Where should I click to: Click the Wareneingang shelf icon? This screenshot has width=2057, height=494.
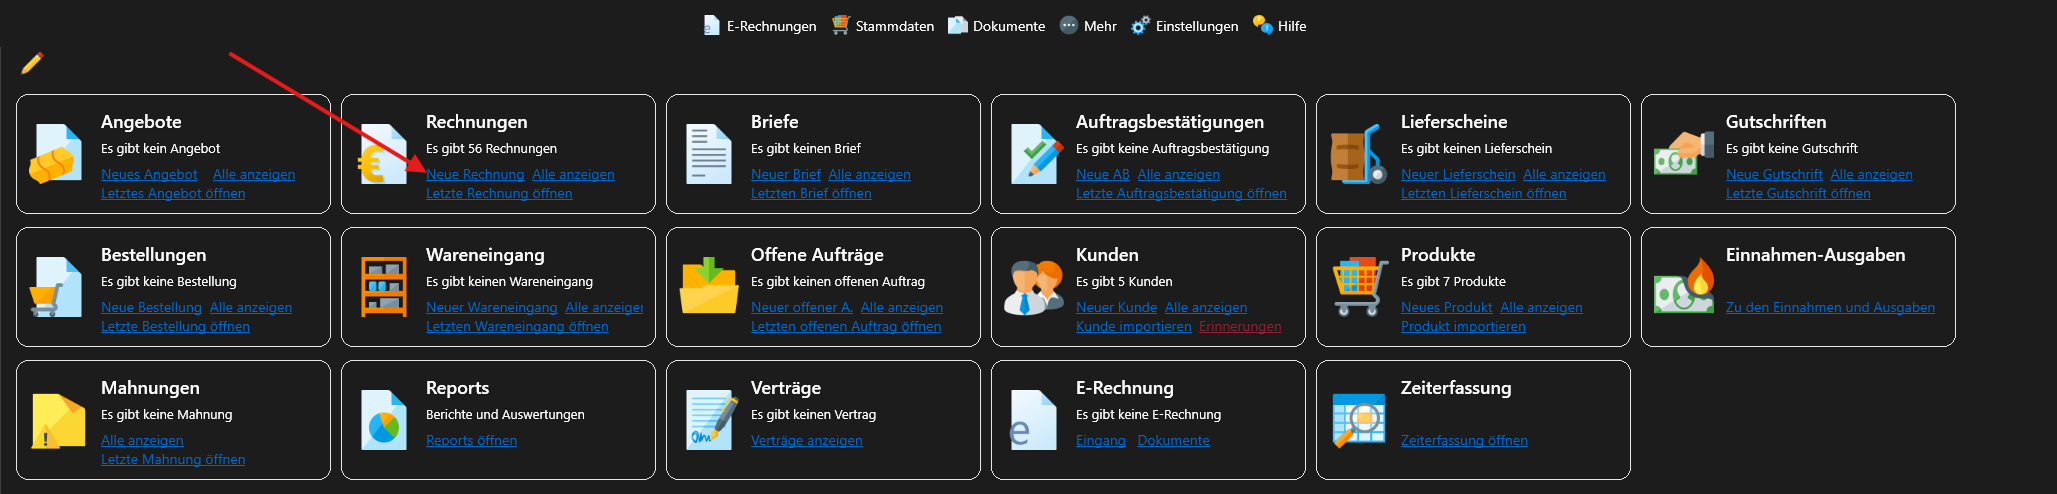coord(384,287)
